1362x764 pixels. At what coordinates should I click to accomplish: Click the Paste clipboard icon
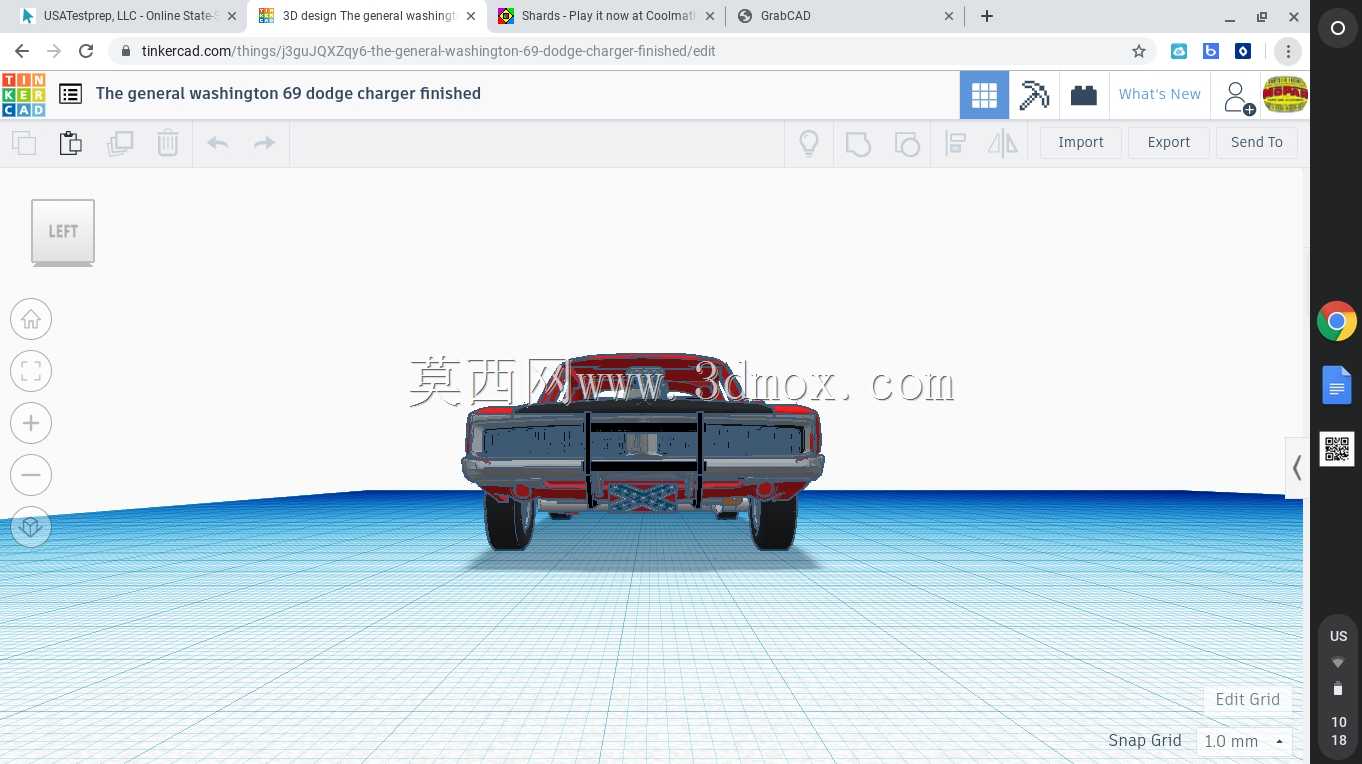coord(70,143)
